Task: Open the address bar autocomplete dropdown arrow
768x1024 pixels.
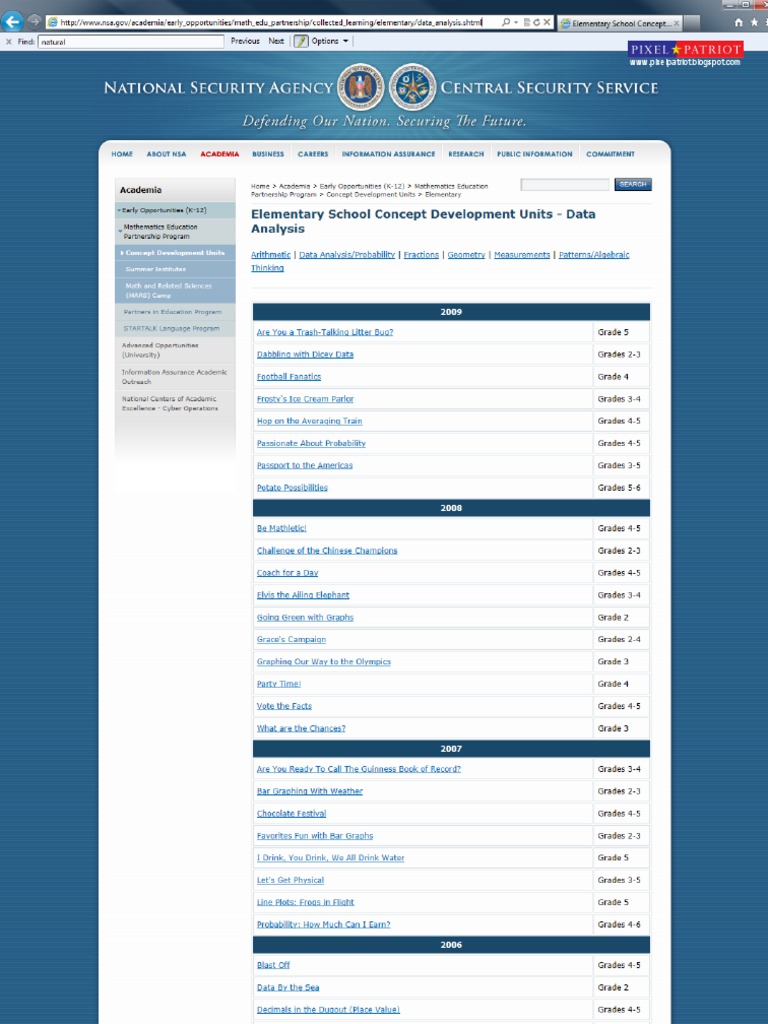Action: (516, 22)
